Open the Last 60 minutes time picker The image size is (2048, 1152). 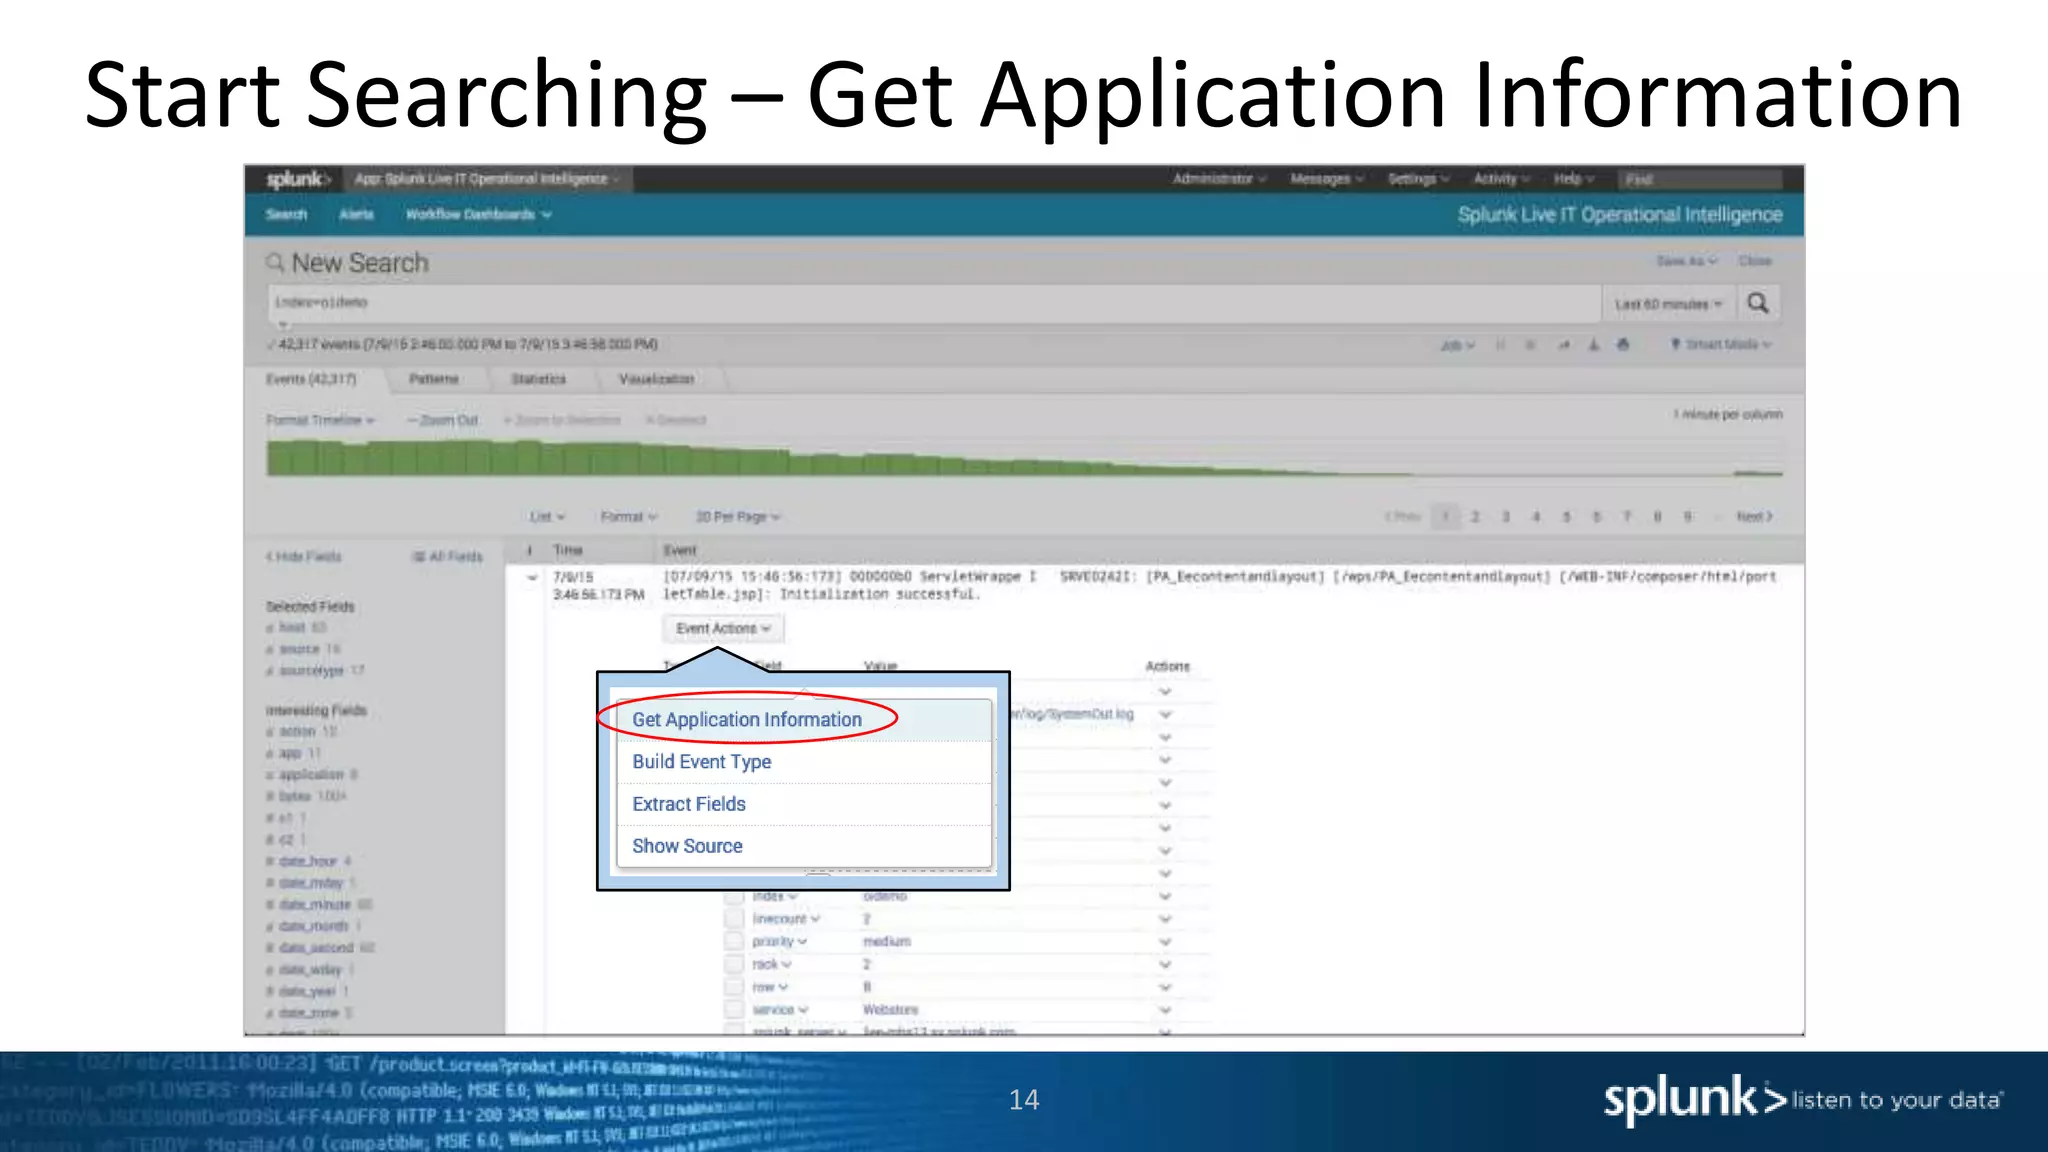[x=1669, y=304]
